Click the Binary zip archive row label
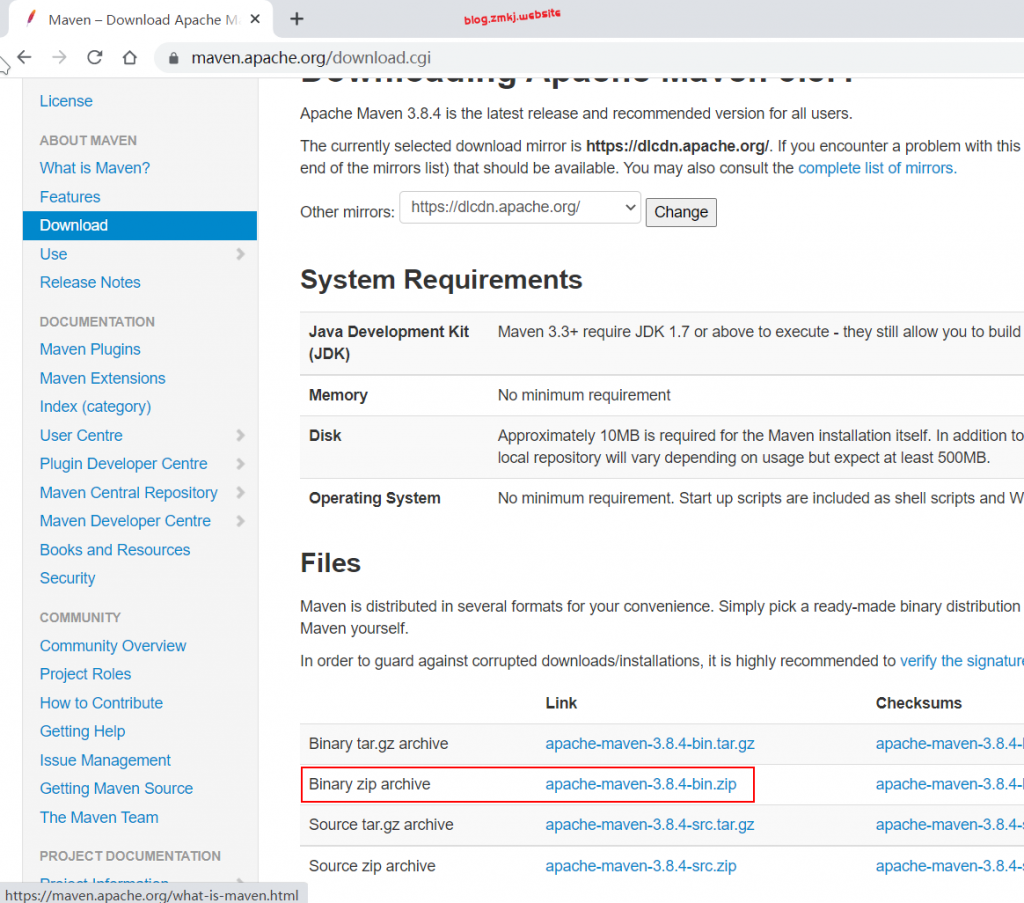 tap(370, 784)
